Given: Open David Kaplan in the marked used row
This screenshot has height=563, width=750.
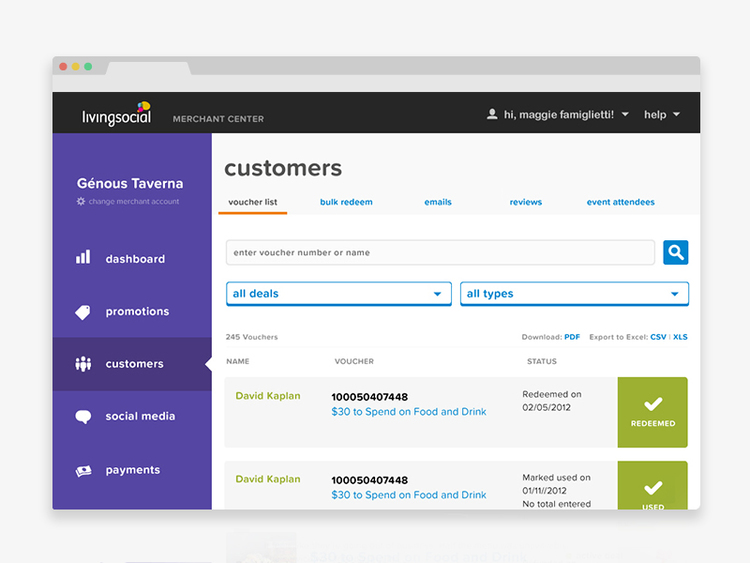Looking at the screenshot, I should [x=268, y=479].
